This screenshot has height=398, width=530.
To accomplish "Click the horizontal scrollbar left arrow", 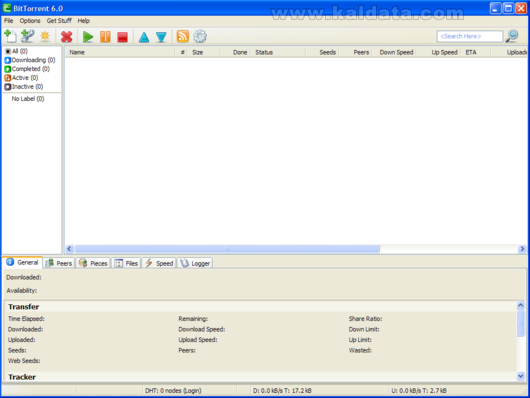I will (x=69, y=249).
